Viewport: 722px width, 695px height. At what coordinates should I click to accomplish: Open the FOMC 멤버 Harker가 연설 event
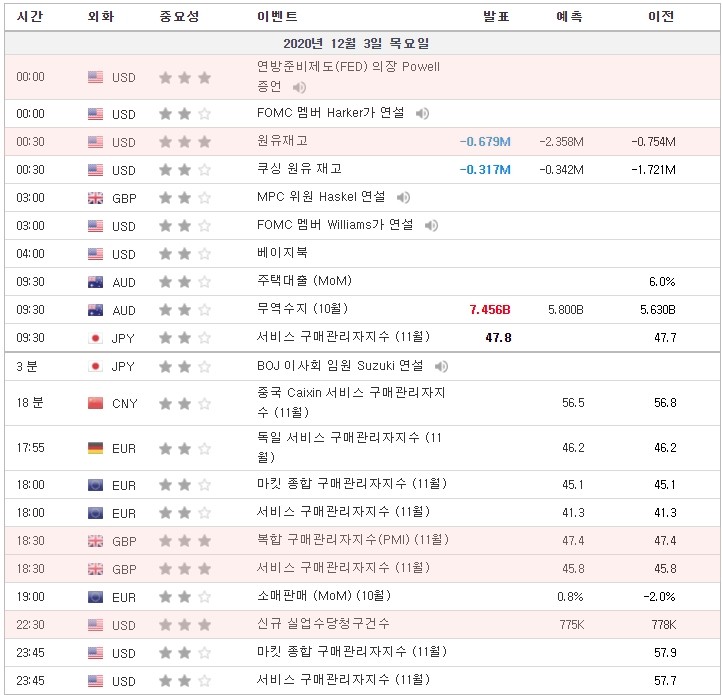pos(331,113)
